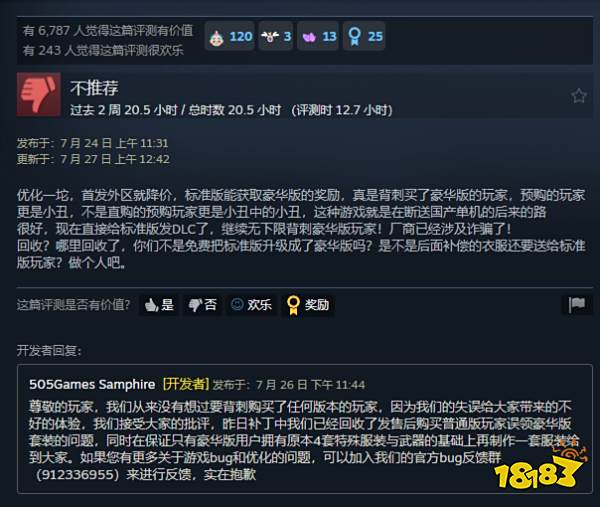Click the winged award icon showing 3
This screenshot has height=507, width=600.
point(276,36)
